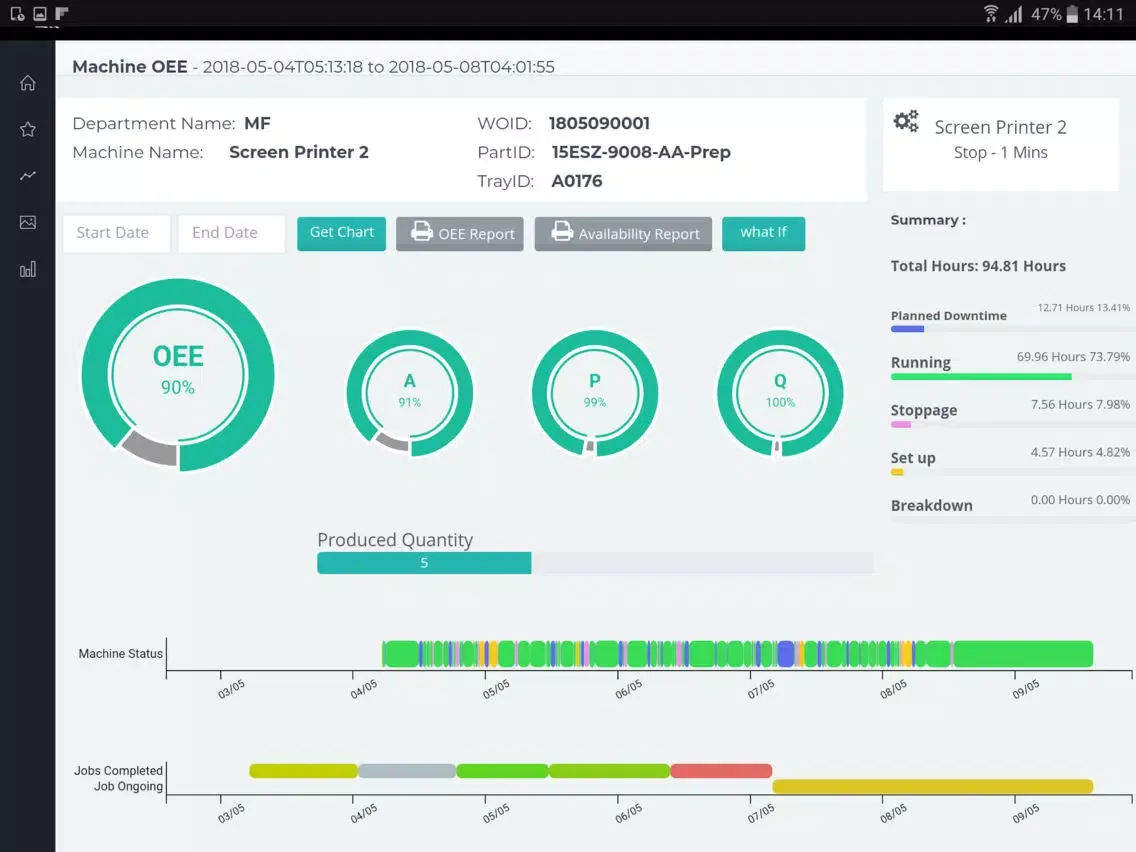Click the yellow Set up bar
Image resolution: width=1136 pixels, height=852 pixels.
(x=897, y=472)
